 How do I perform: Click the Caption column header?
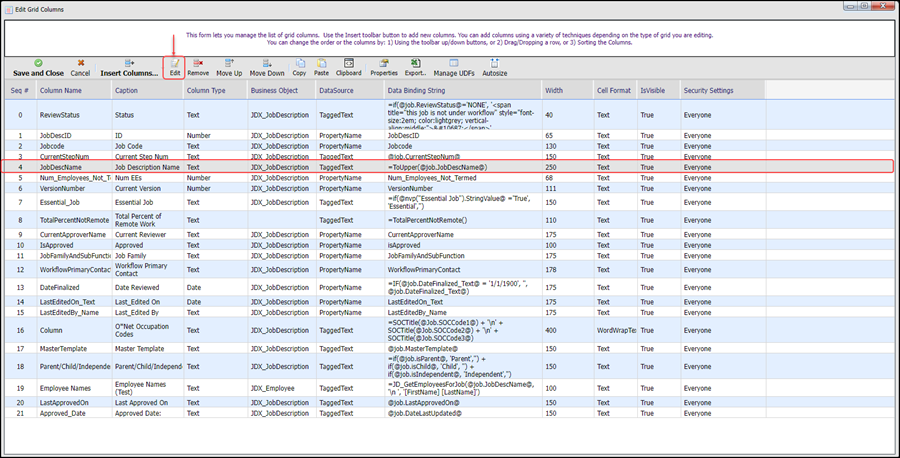click(x=148, y=90)
